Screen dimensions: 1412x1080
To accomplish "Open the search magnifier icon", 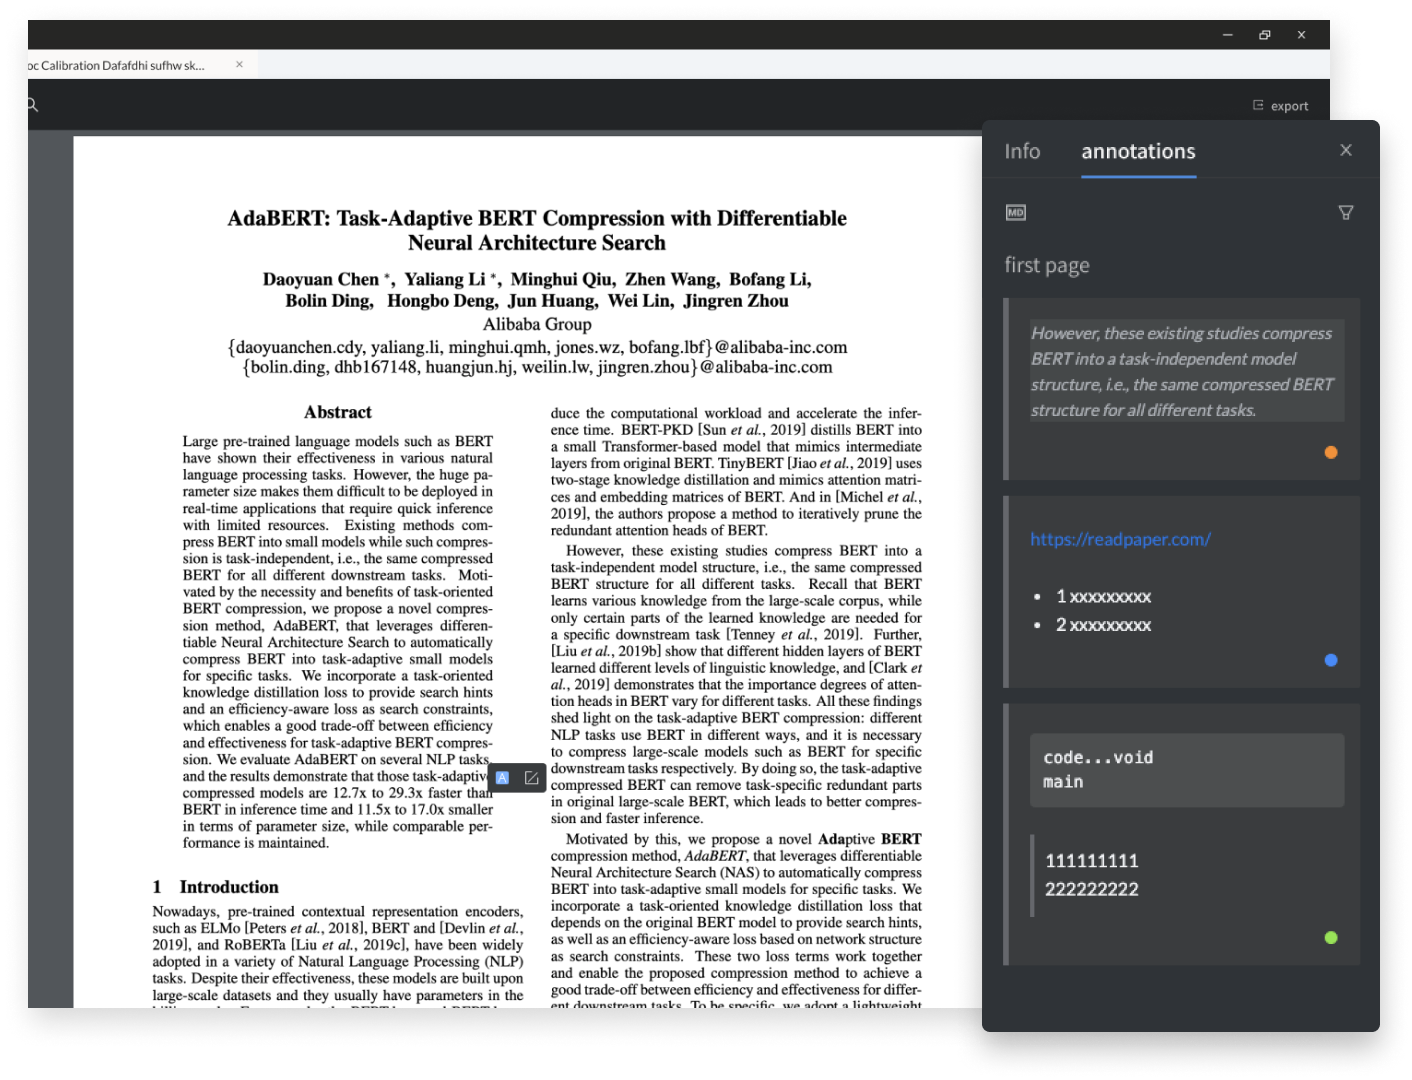I will point(32,105).
